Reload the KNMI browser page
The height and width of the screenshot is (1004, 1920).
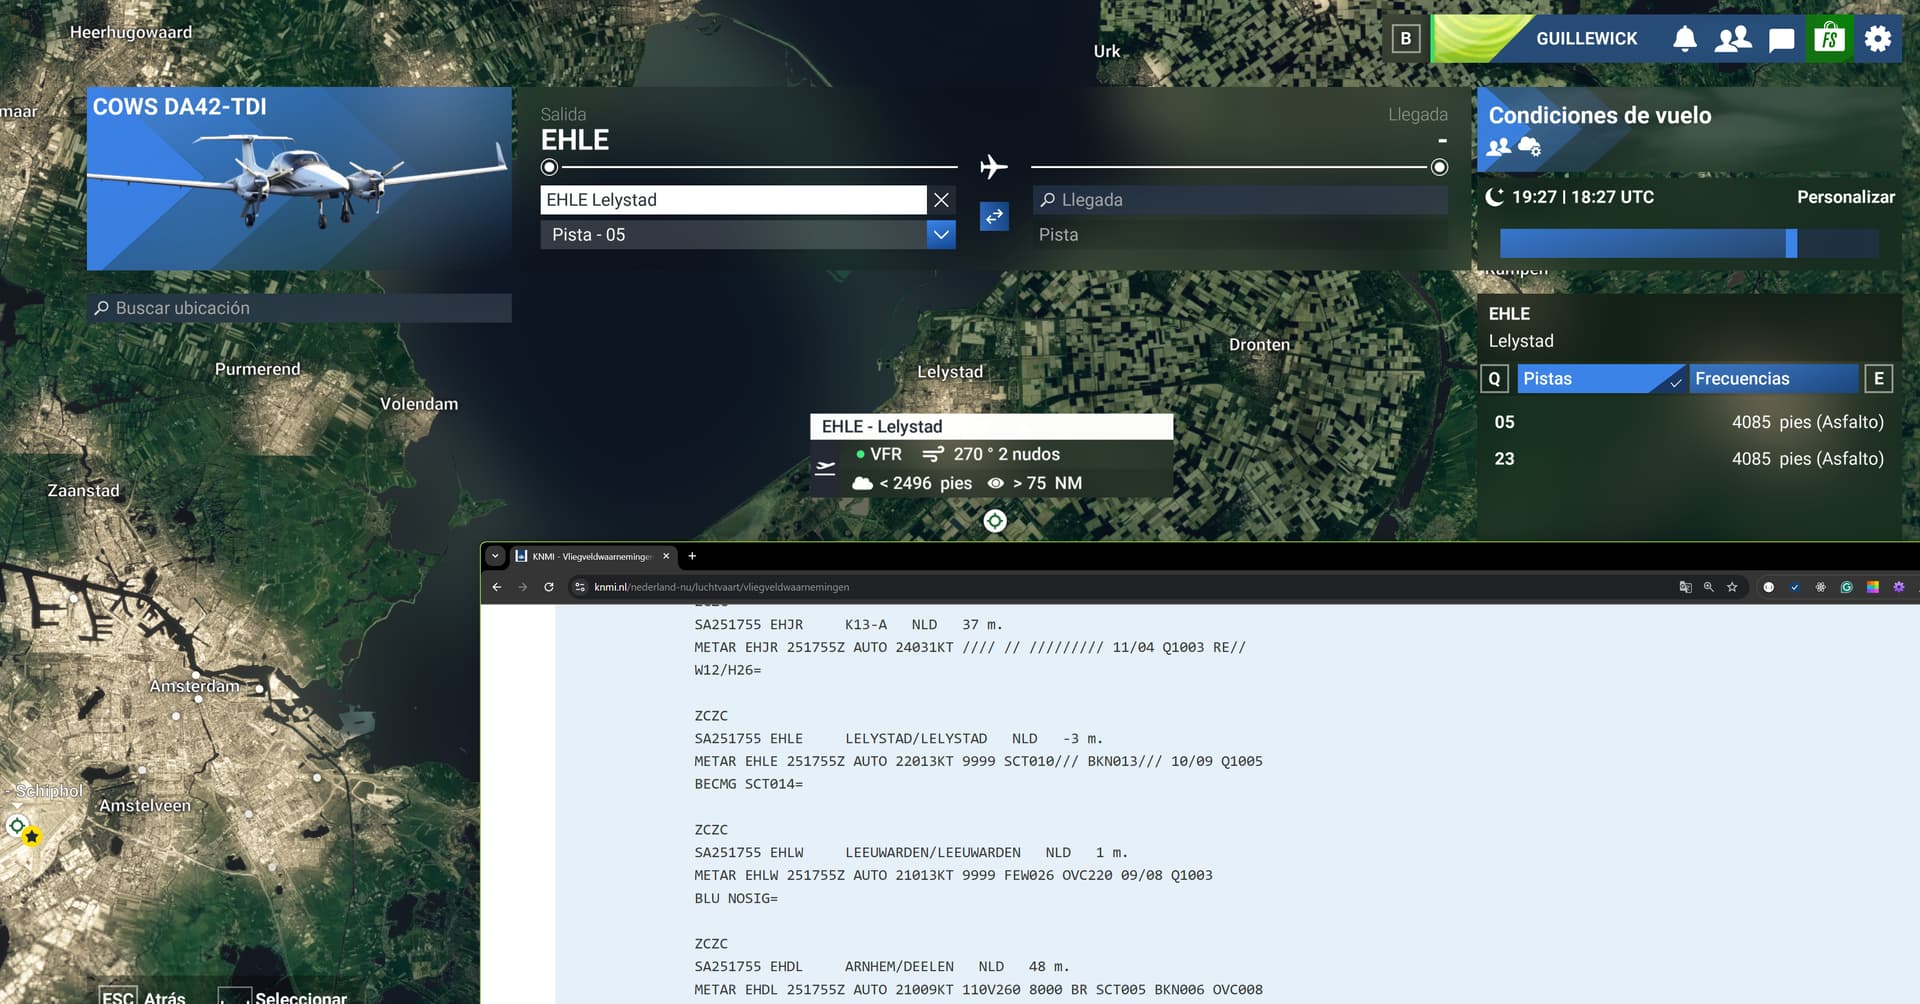549,587
